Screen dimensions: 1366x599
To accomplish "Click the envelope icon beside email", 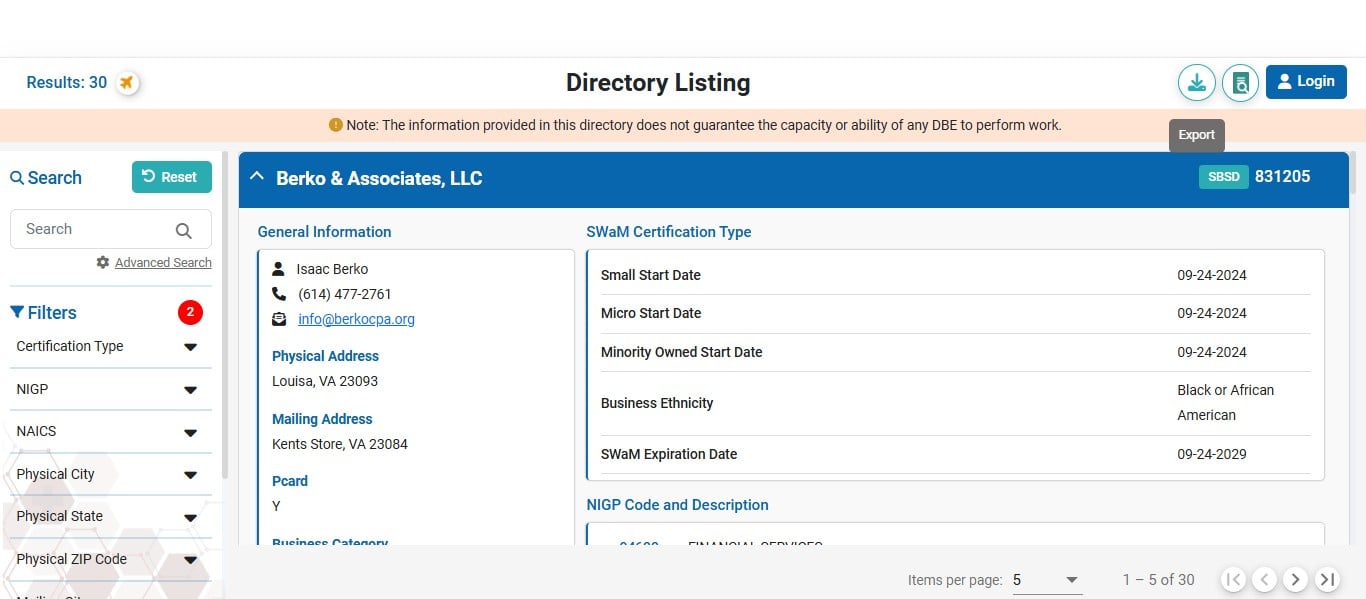I will click(x=279, y=319).
